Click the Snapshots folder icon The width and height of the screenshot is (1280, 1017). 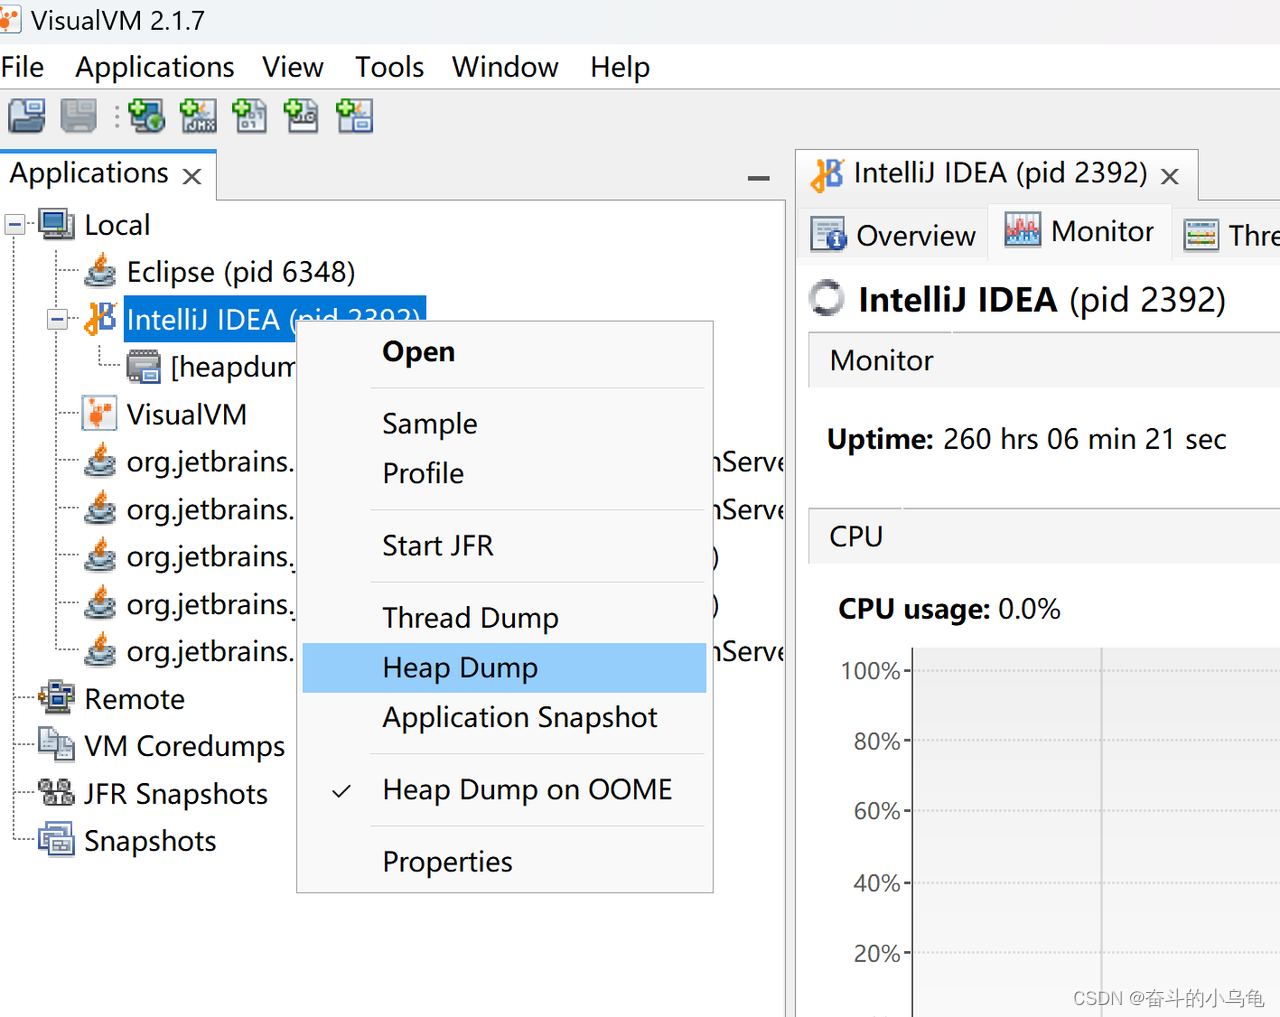[x=56, y=840]
